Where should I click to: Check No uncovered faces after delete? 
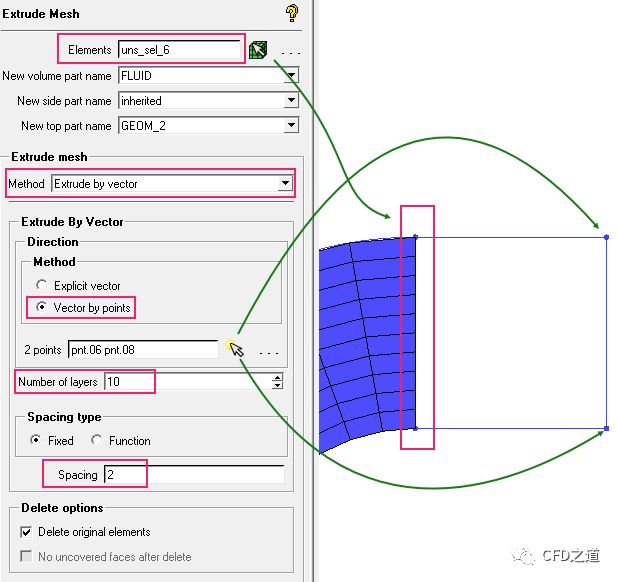[x=27, y=557]
